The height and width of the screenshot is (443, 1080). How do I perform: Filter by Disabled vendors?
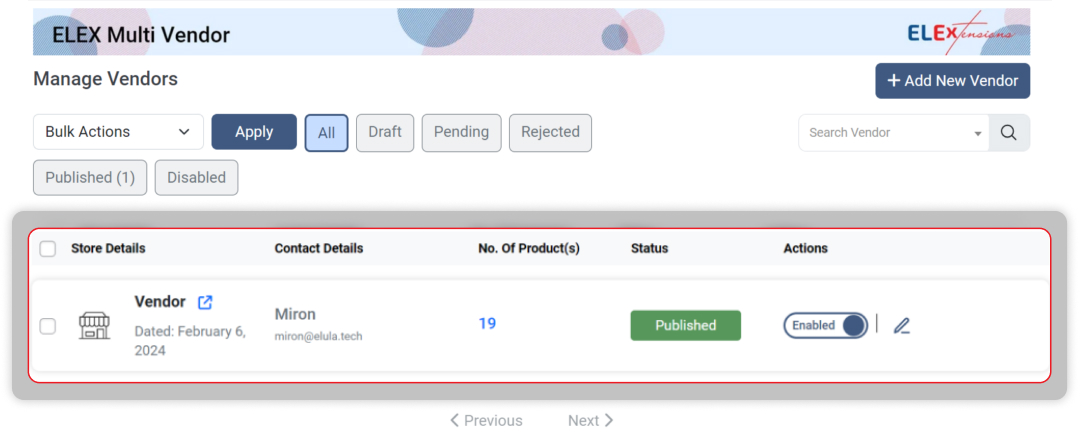click(196, 178)
